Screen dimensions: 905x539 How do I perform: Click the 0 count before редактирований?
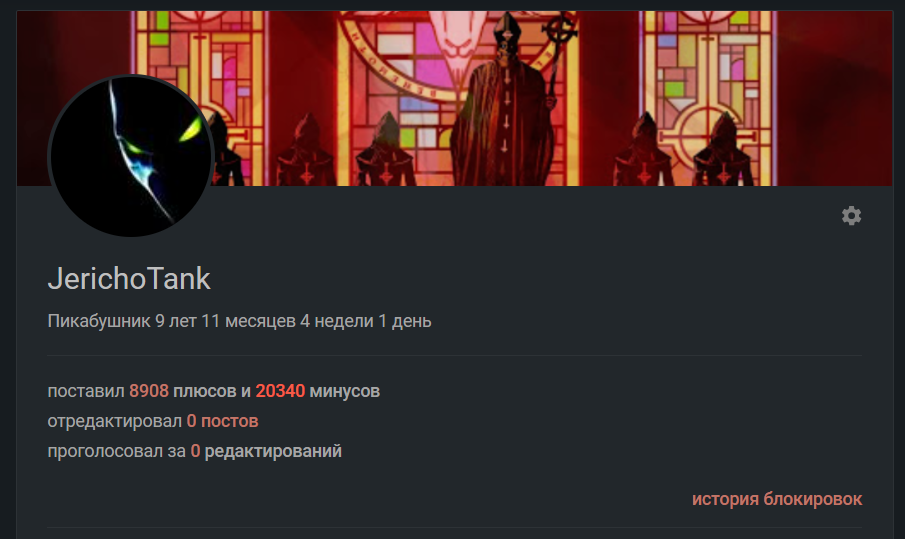195,451
